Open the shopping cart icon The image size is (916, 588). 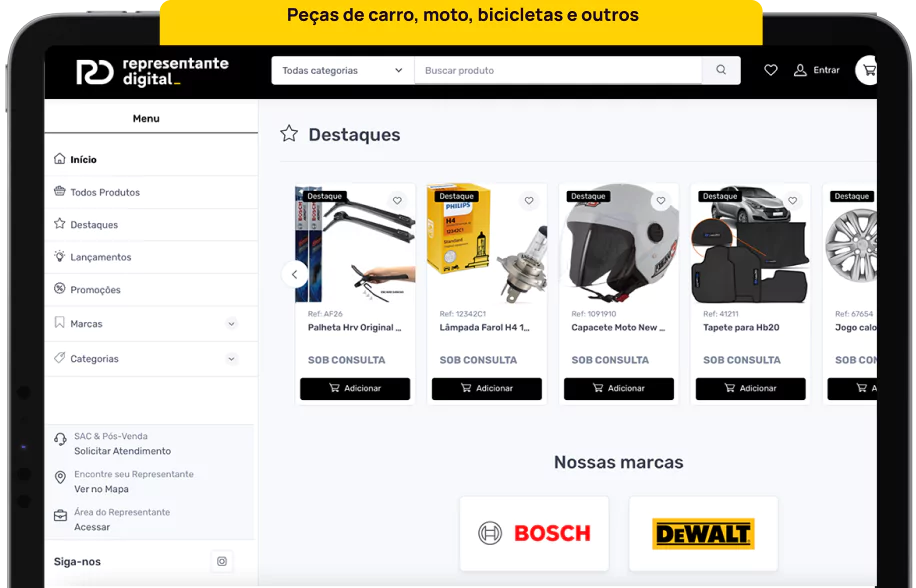(868, 70)
